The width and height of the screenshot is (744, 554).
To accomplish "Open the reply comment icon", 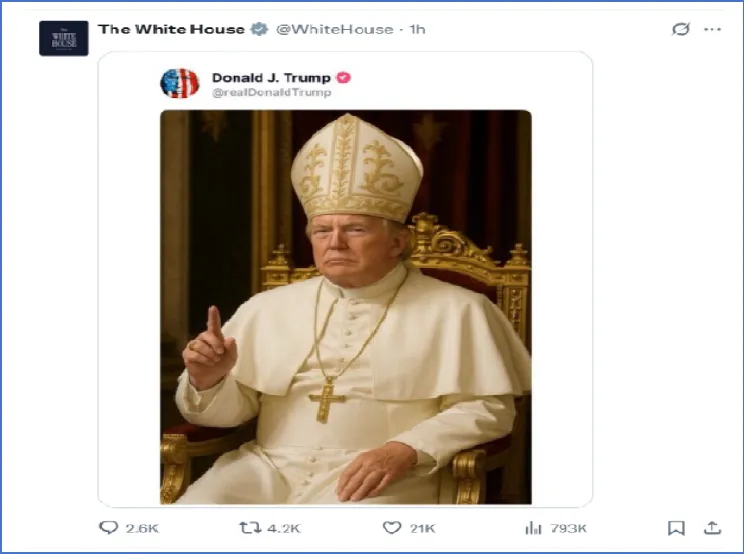I will 108,527.
